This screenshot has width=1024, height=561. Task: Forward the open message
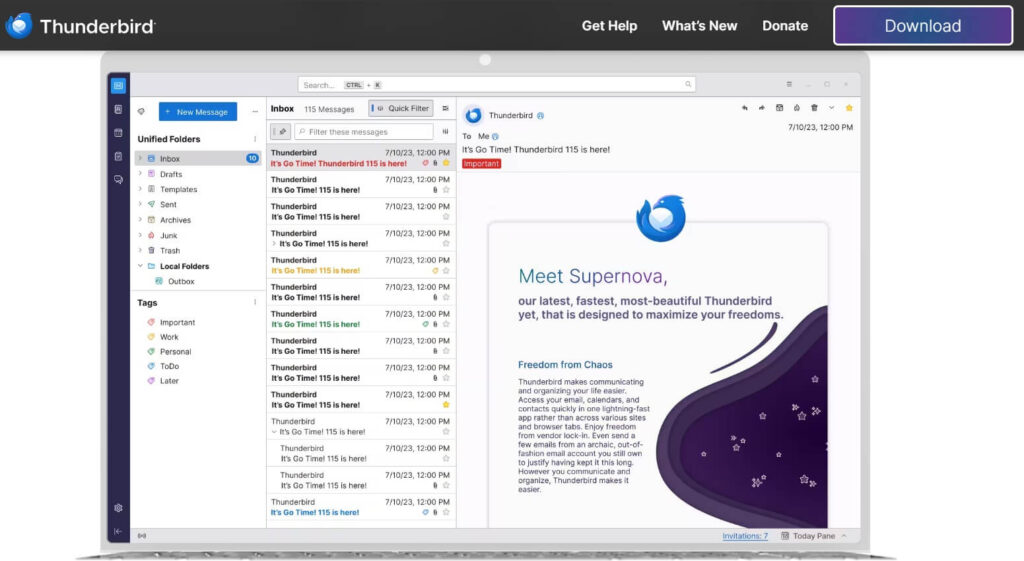click(x=761, y=108)
